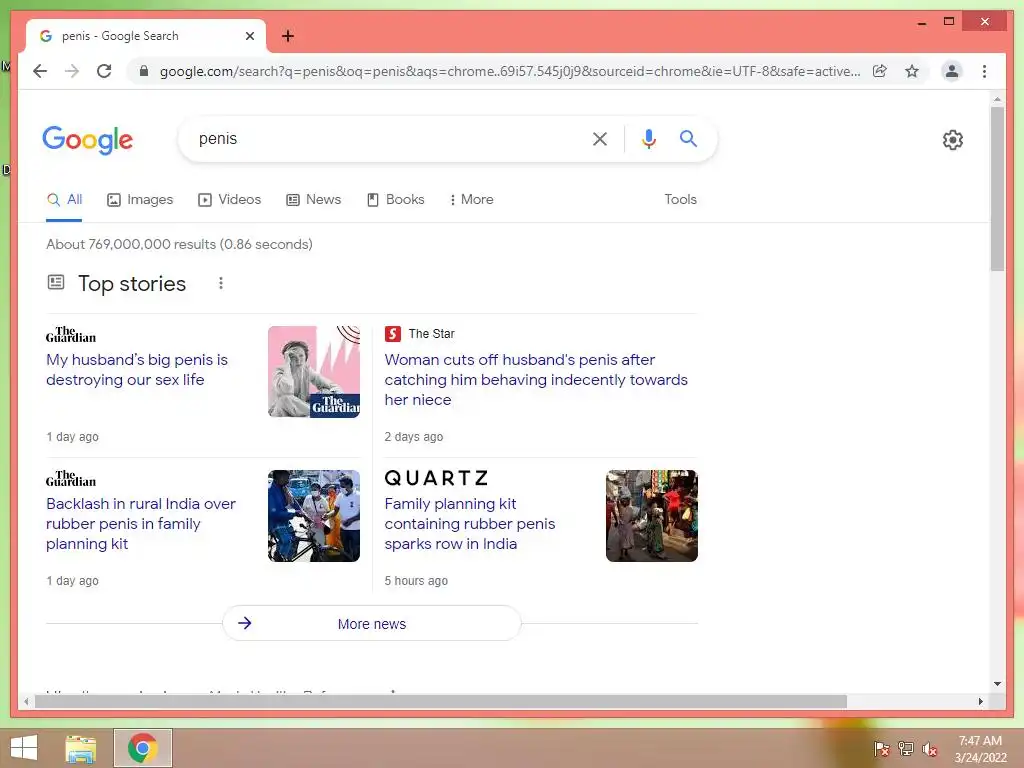Screen dimensions: 1024x768
Task: Click the address bar URL
Action: click(x=509, y=71)
